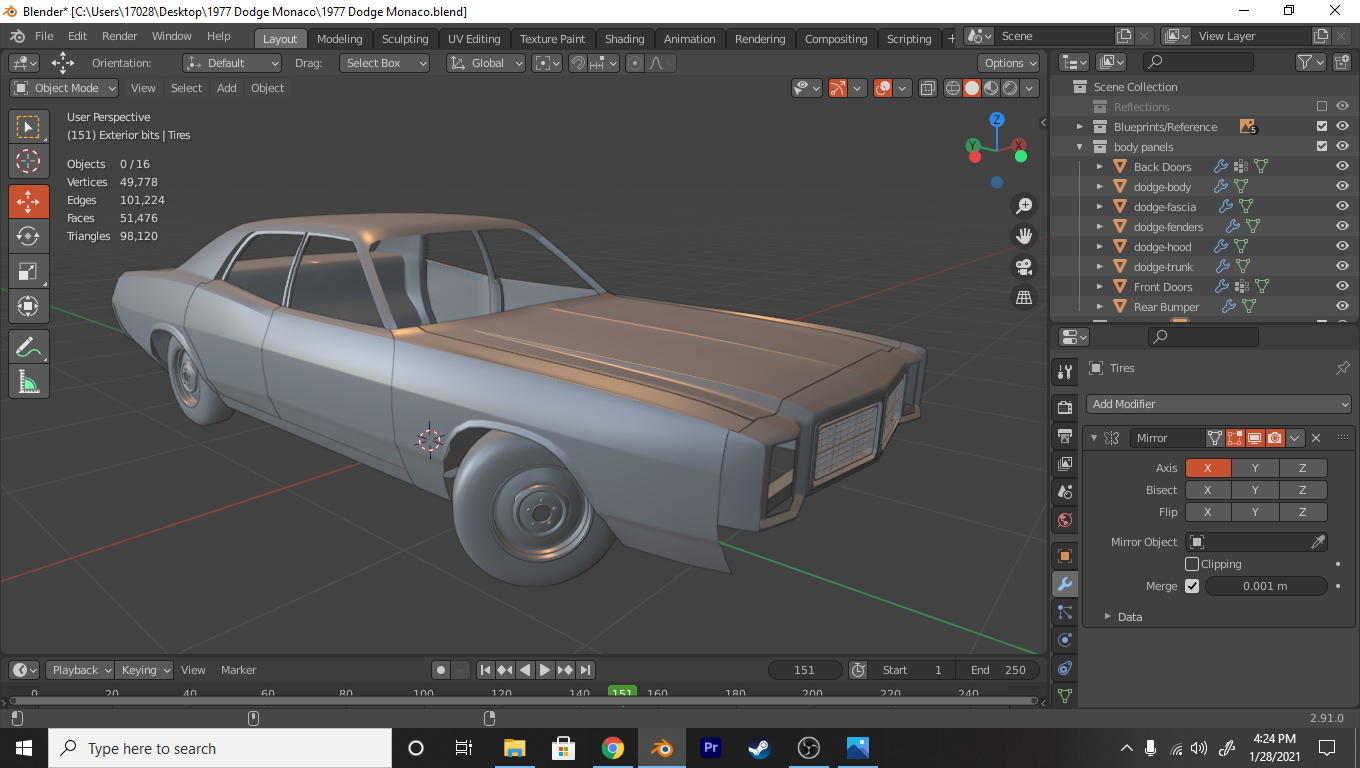Remove the Mirror modifier with X
Viewport: 1360px width, 768px height.
point(1316,438)
